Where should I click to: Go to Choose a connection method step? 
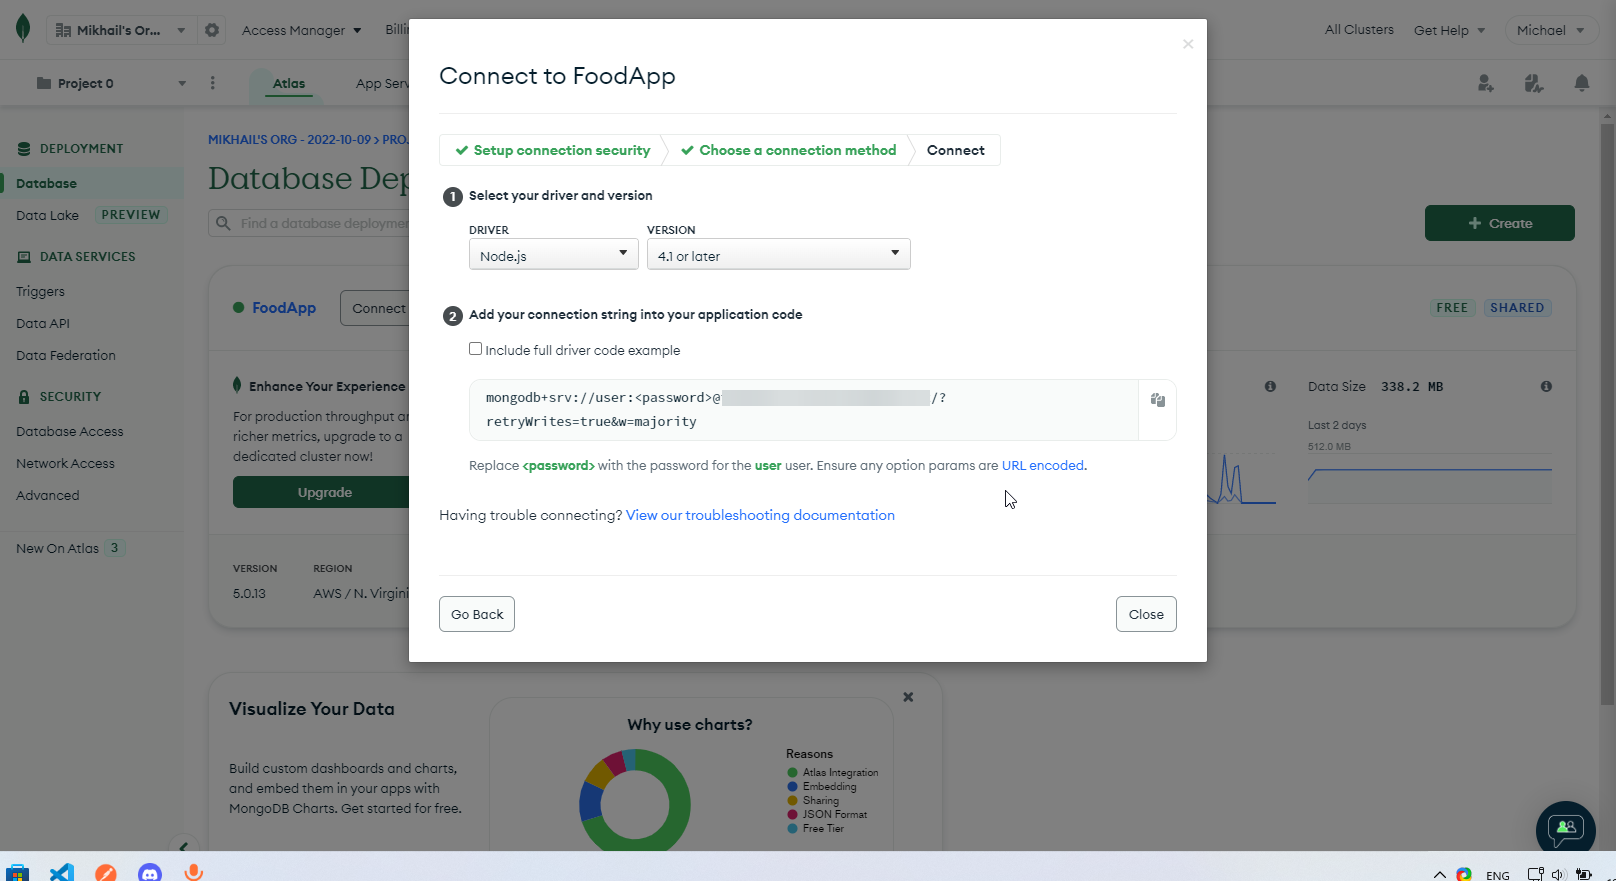tap(788, 150)
